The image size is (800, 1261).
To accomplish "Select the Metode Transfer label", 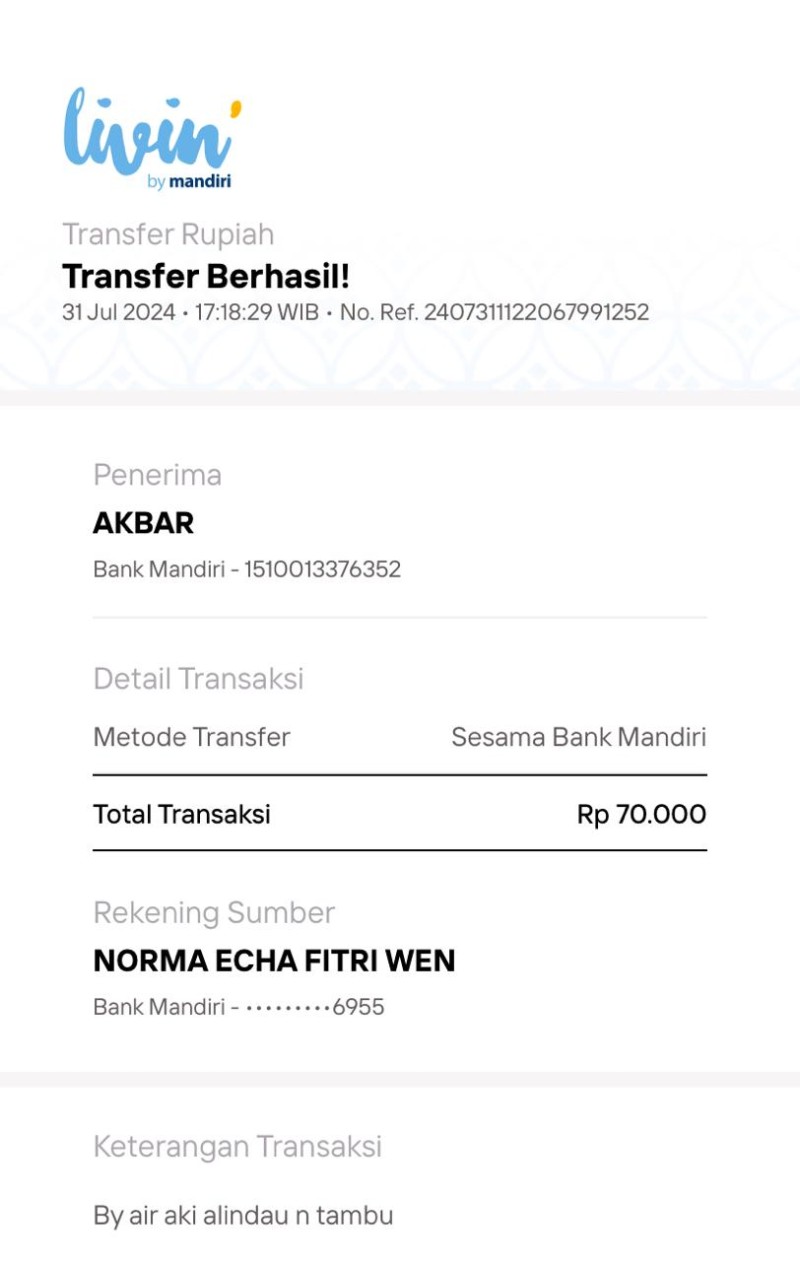I will pyautogui.click(x=191, y=738).
